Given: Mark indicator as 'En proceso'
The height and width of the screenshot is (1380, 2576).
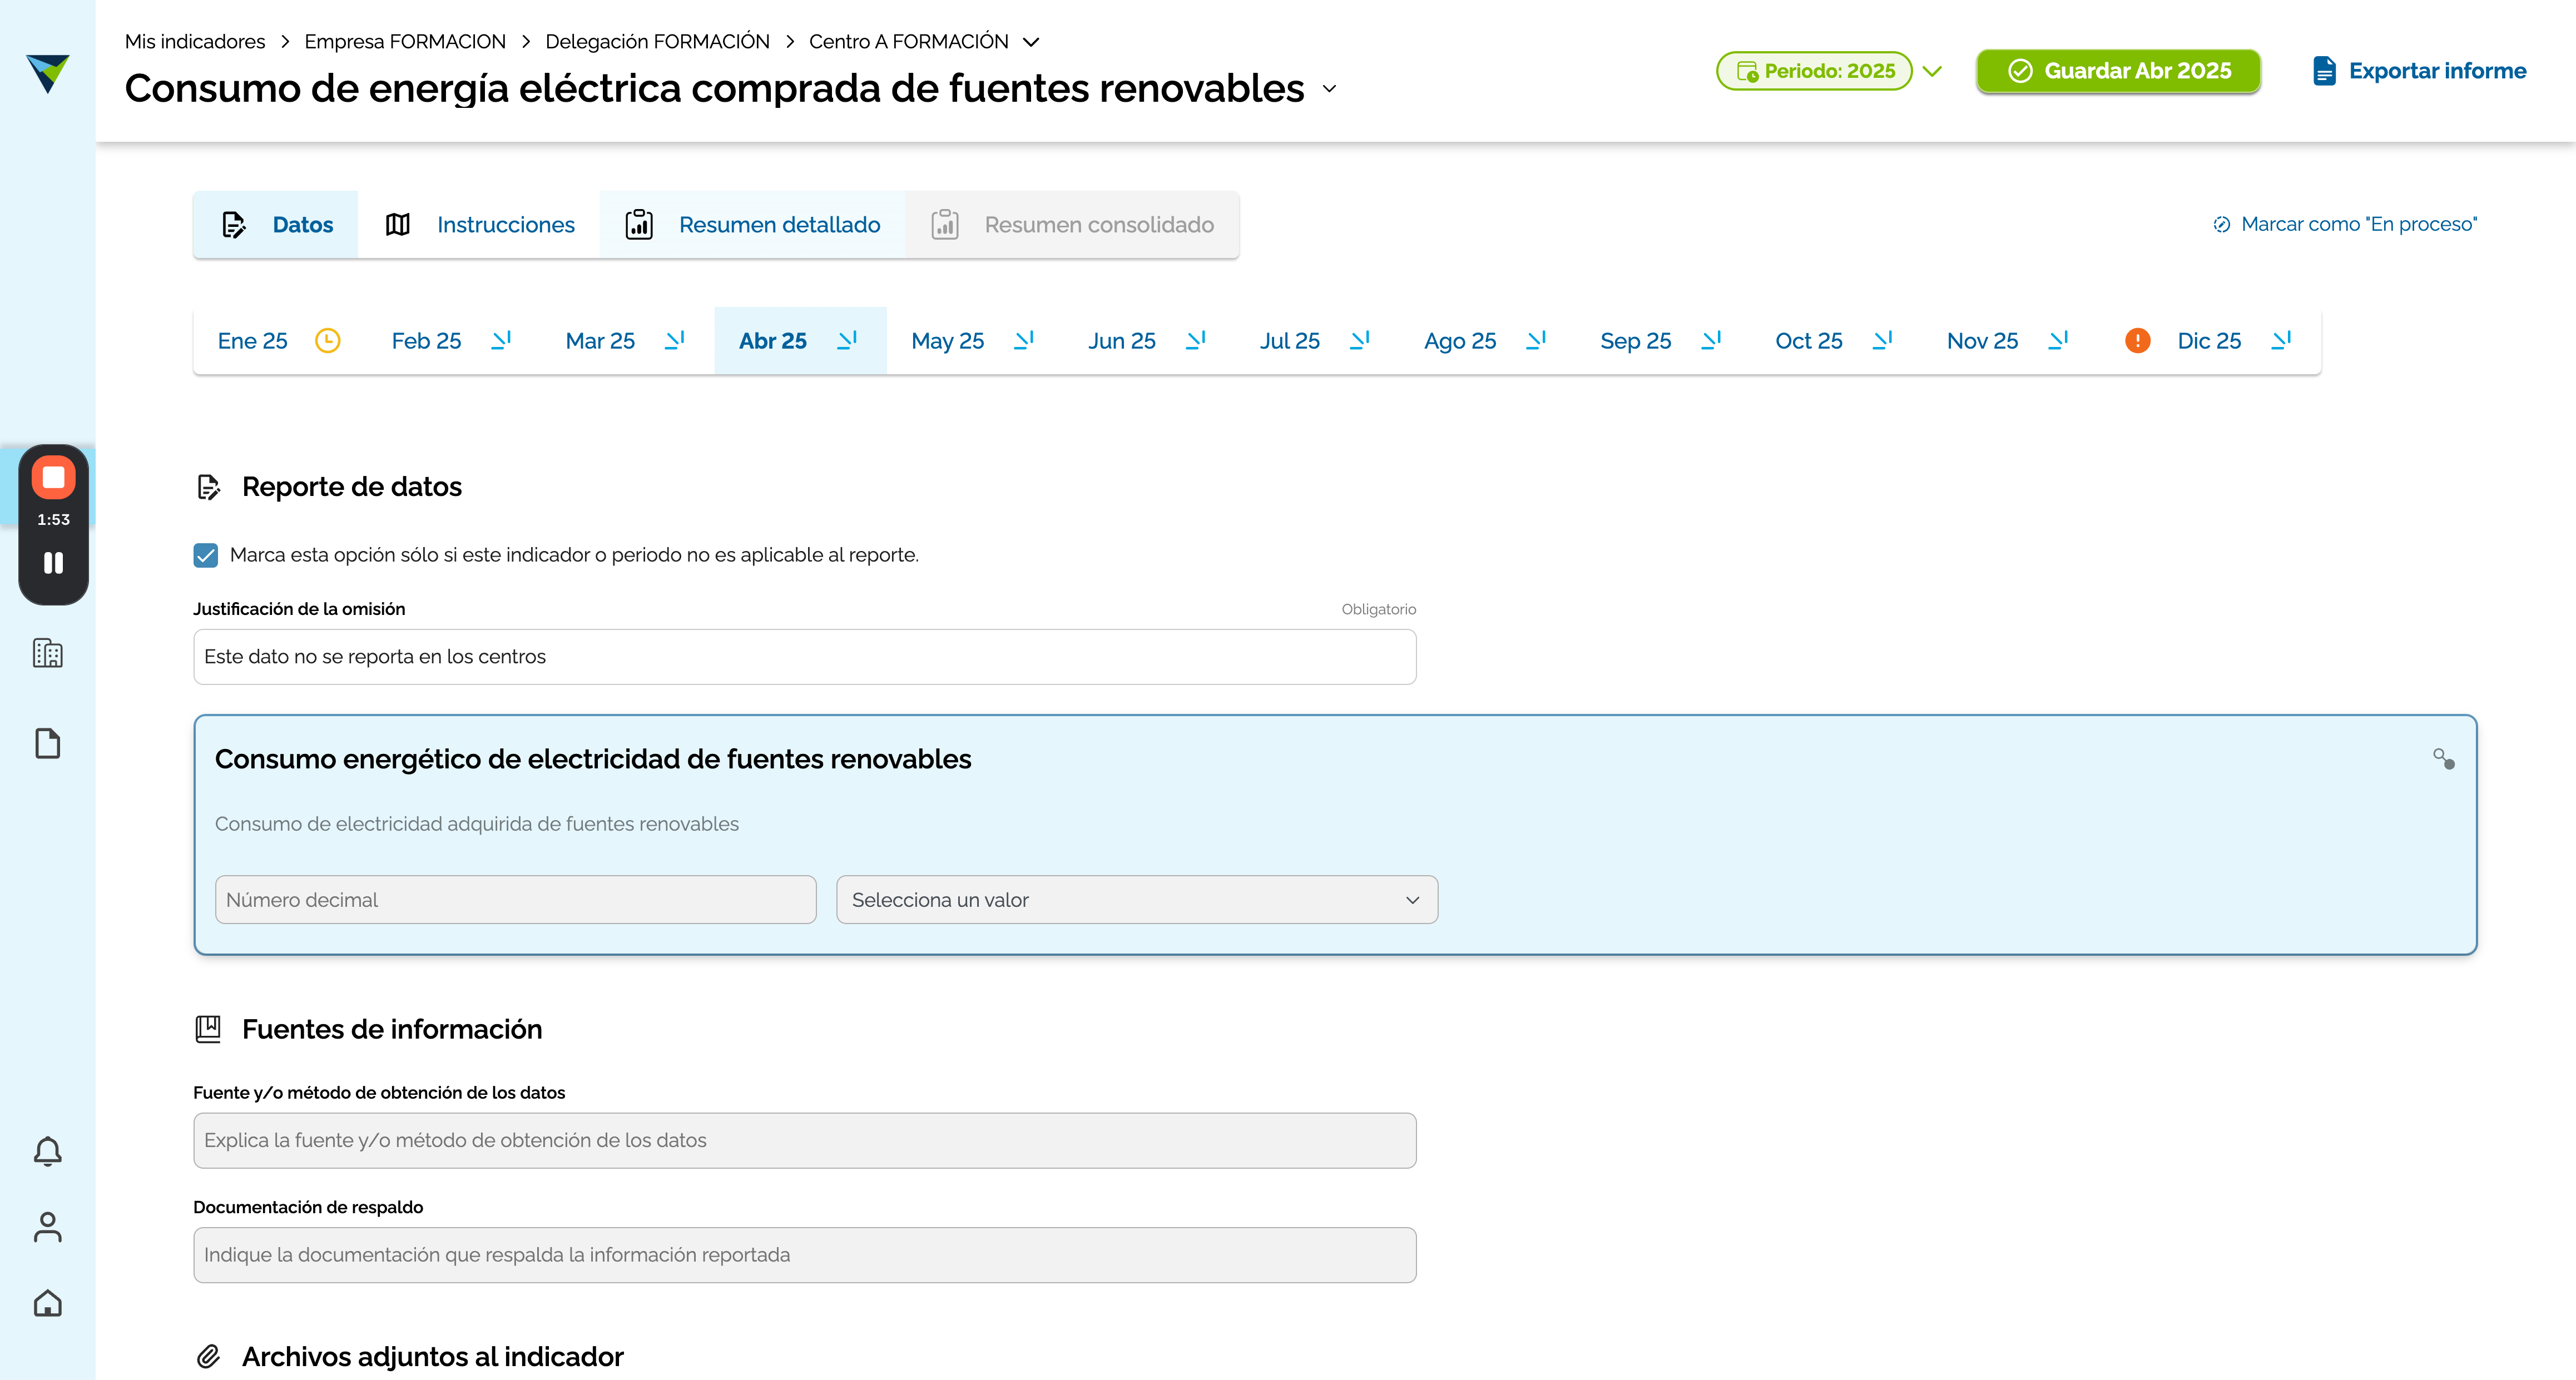Looking at the screenshot, I should [x=2345, y=224].
